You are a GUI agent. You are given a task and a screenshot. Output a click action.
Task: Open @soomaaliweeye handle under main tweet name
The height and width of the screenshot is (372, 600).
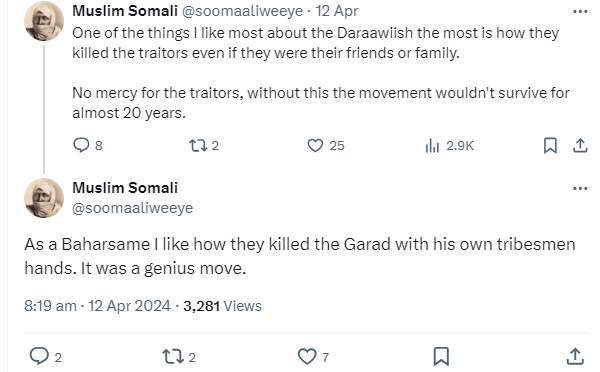pos(132,208)
